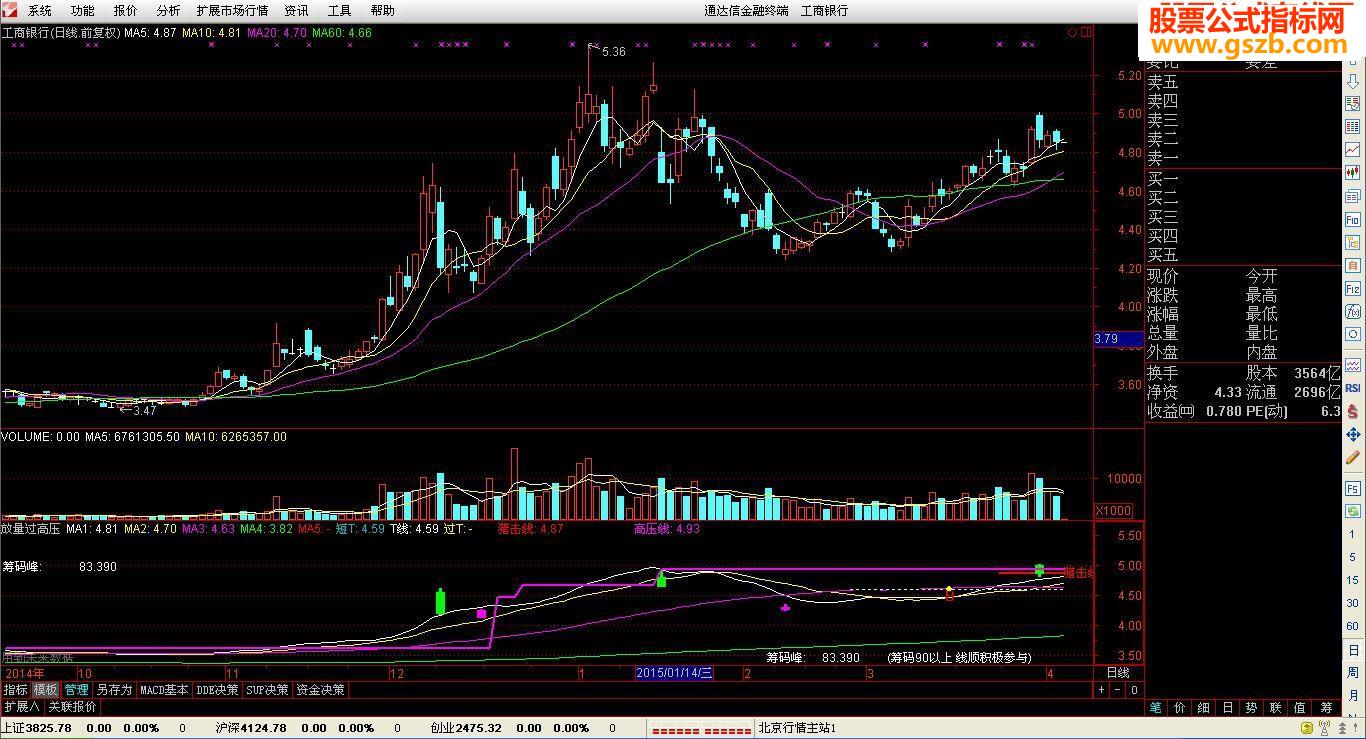Screen dimensions: 1366x739
Task: Click the F10 company info icon
Action: click(x=1353, y=219)
